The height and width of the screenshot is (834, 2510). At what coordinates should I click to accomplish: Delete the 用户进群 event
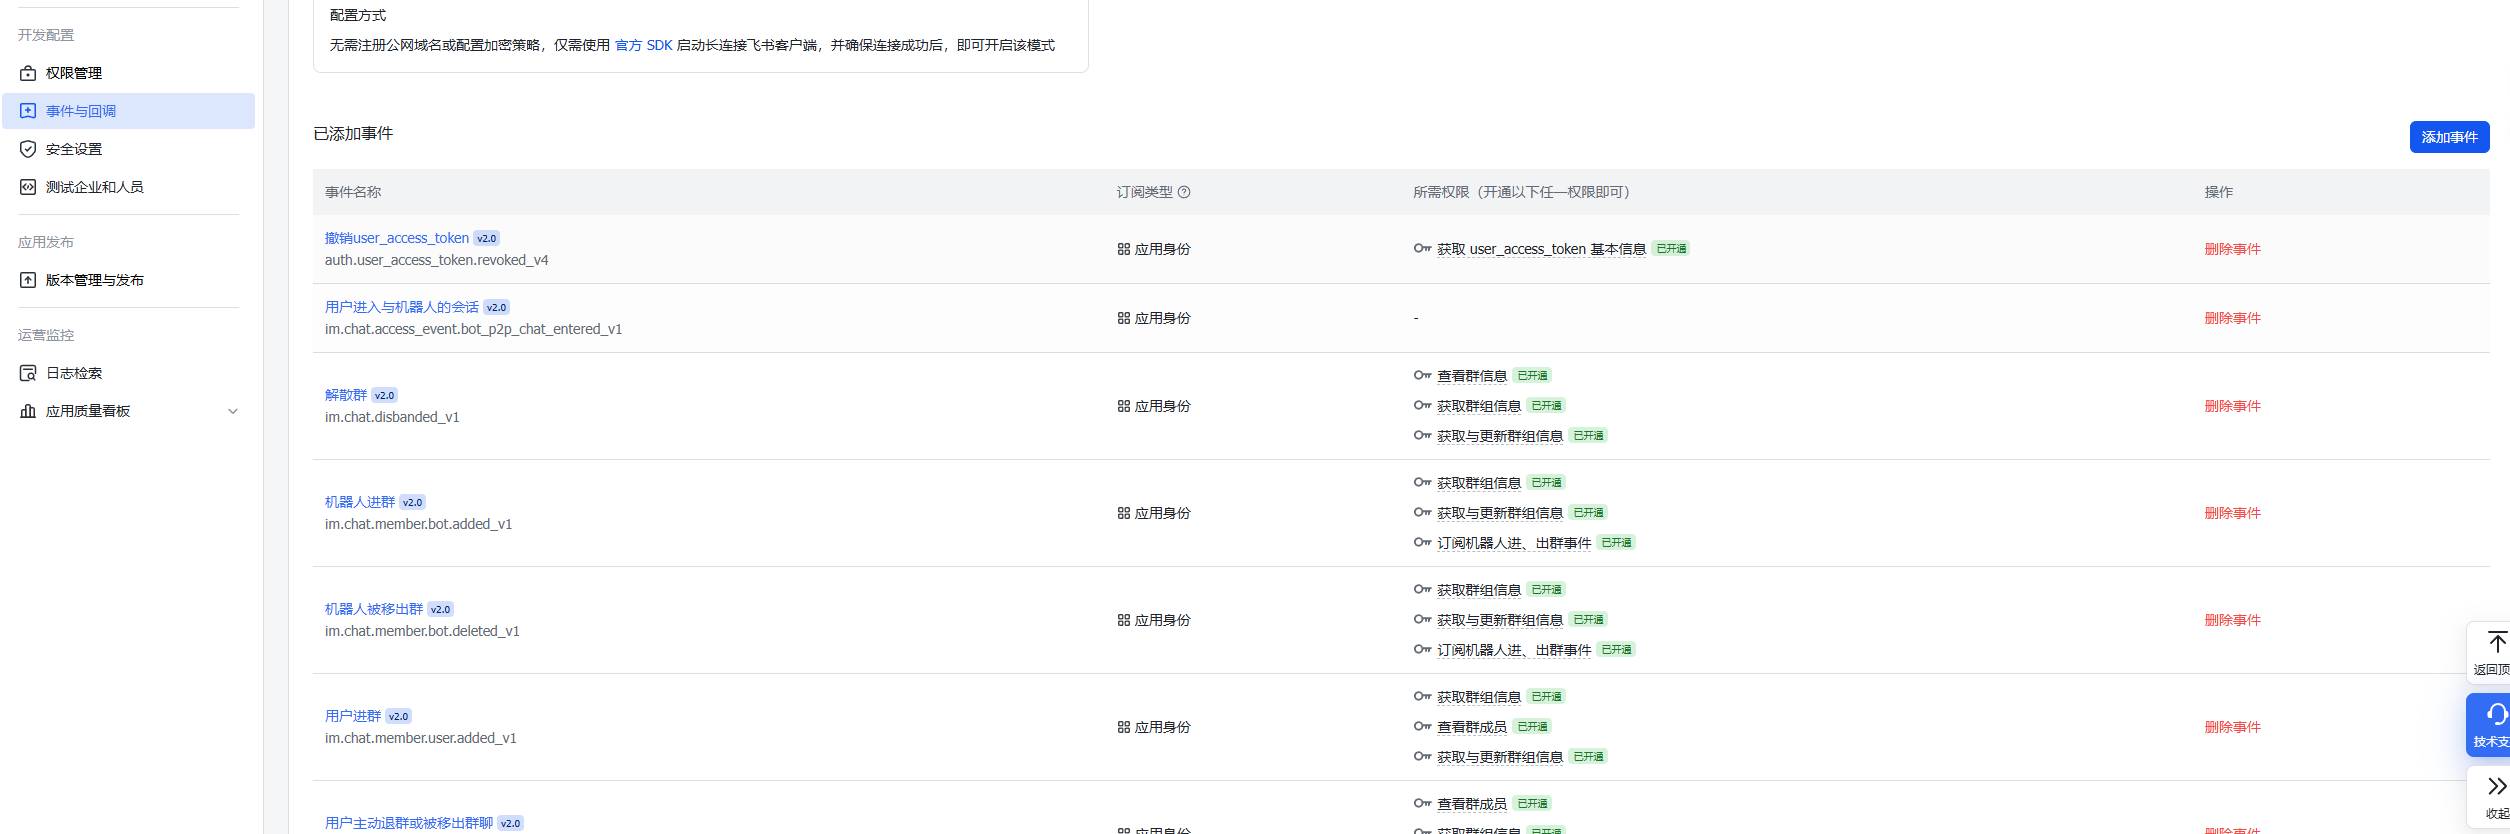[x=2232, y=727]
